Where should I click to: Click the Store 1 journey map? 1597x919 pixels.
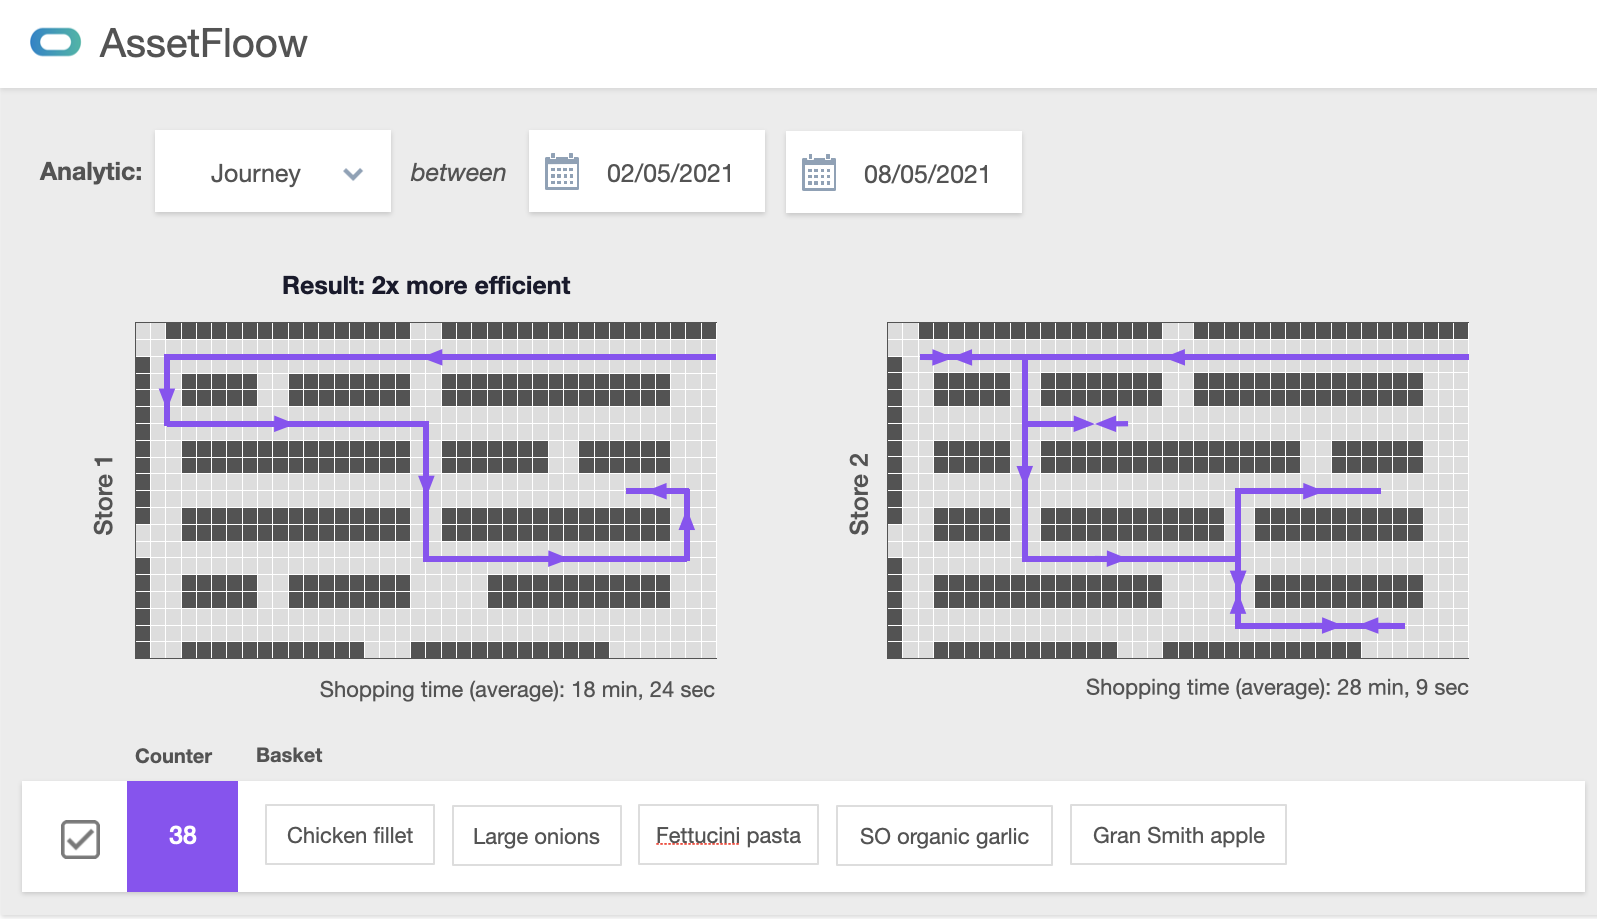coord(426,490)
